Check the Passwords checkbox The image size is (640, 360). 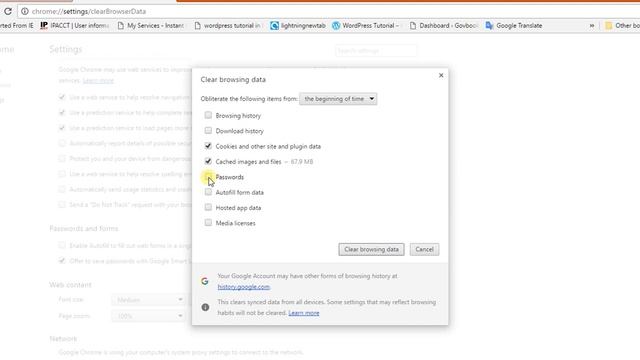point(208,176)
